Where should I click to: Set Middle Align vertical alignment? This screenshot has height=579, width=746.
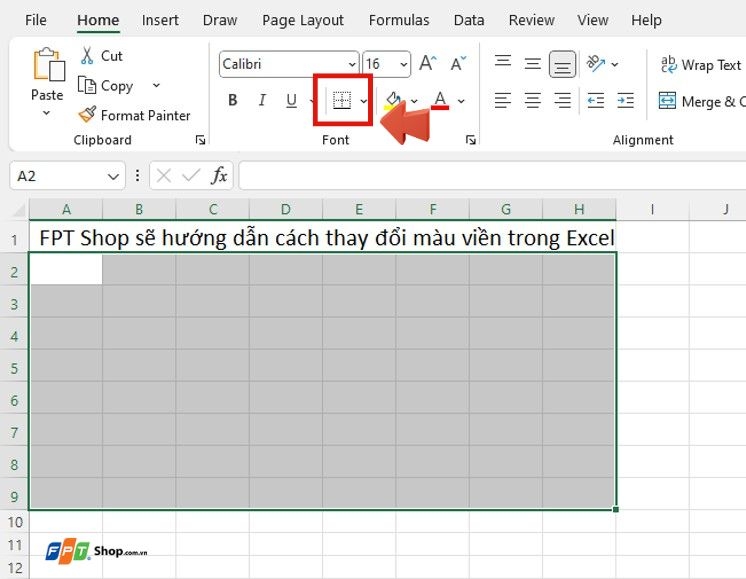[x=532, y=63]
